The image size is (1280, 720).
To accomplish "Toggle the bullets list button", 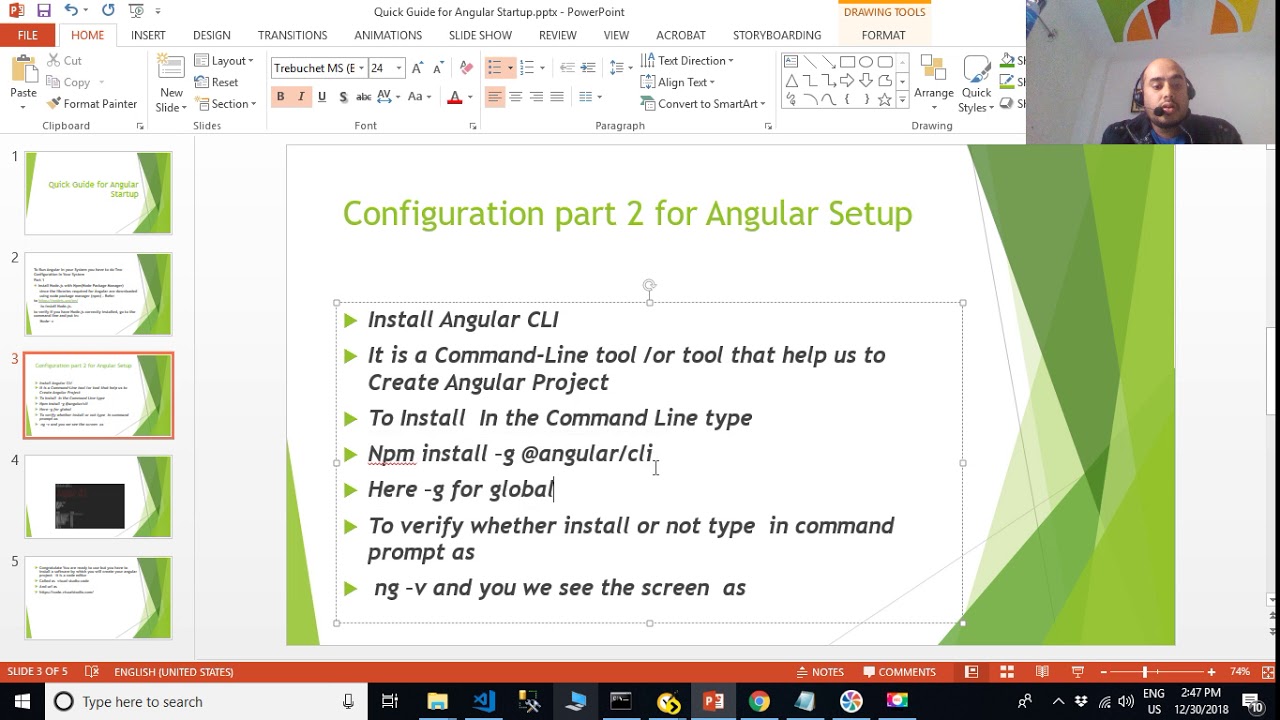I will 494,68.
